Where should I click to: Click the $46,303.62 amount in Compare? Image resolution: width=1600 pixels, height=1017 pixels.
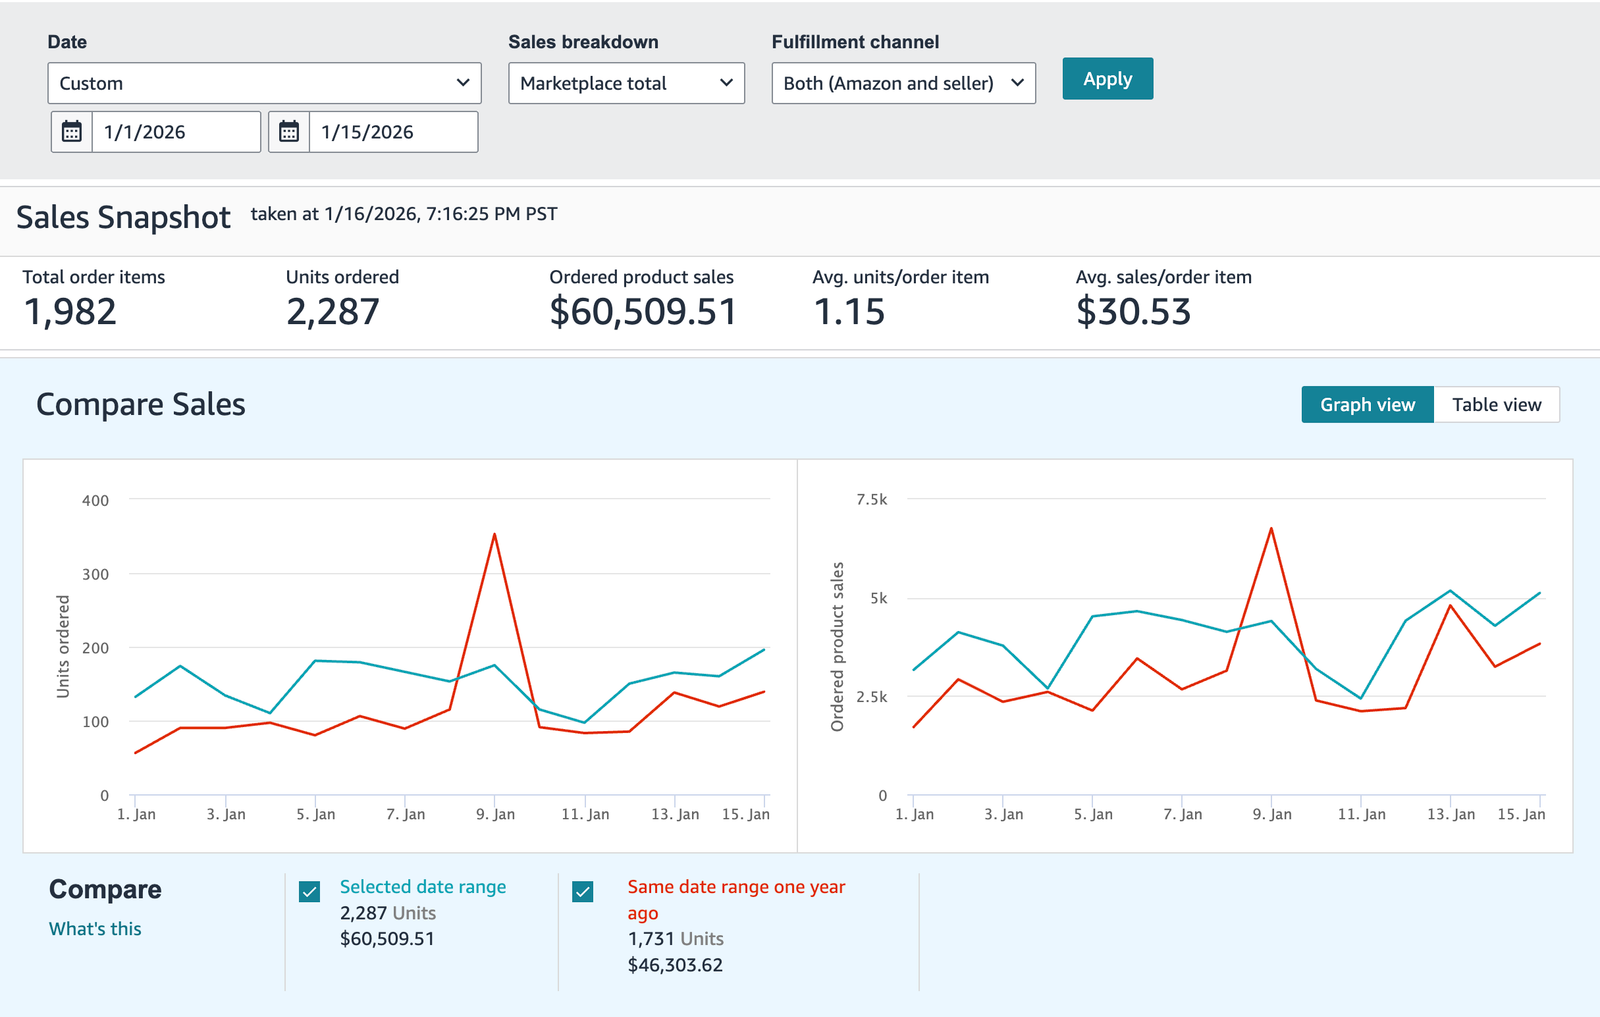(675, 965)
